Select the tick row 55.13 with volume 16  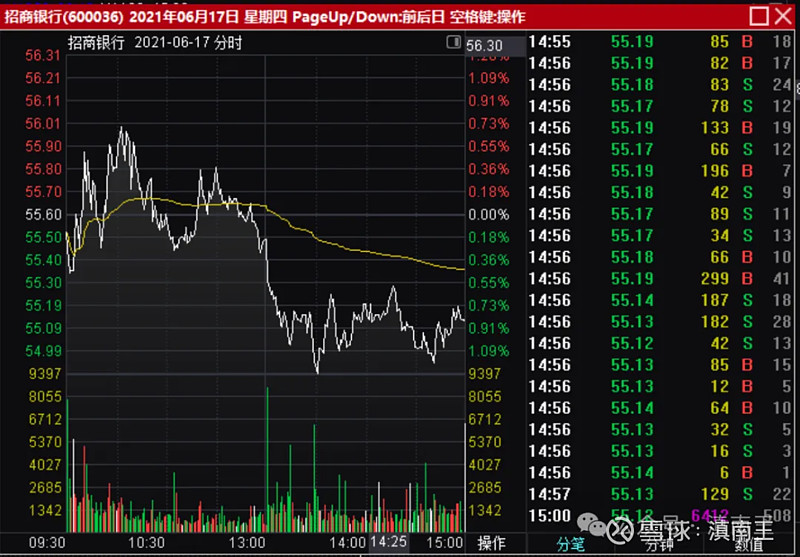(x=660, y=451)
